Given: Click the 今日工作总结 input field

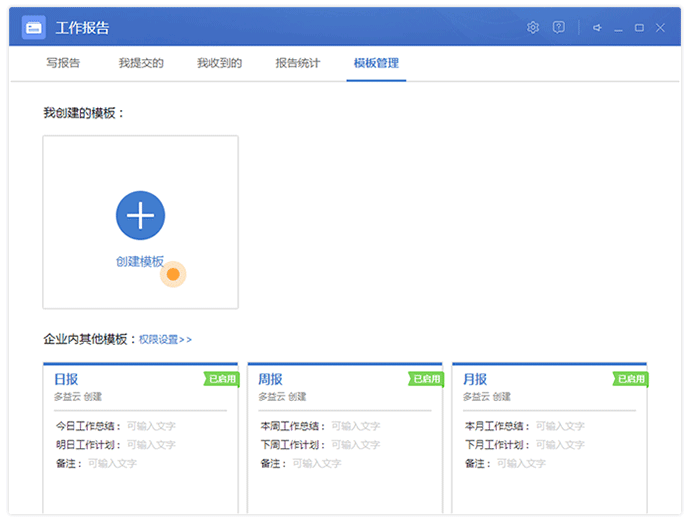Looking at the screenshot, I should click(151, 426).
